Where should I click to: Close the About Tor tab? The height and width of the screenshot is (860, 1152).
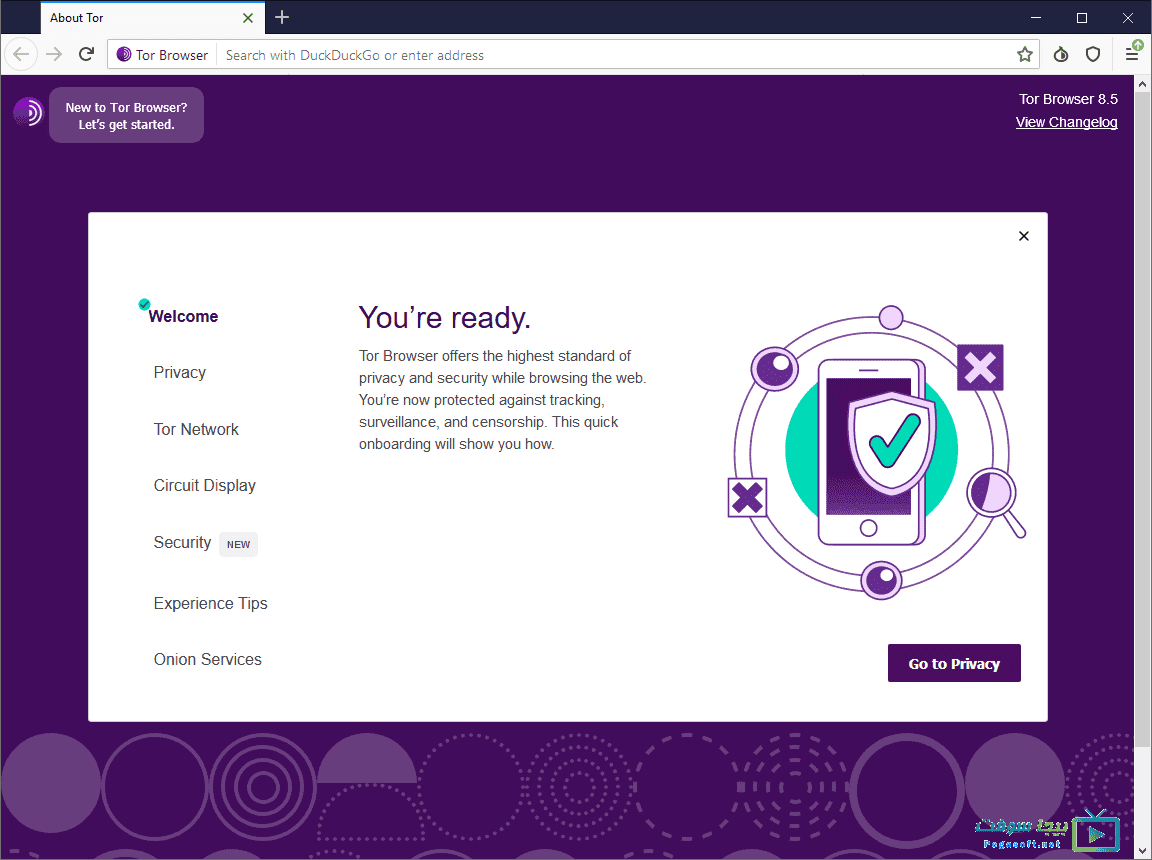[248, 18]
